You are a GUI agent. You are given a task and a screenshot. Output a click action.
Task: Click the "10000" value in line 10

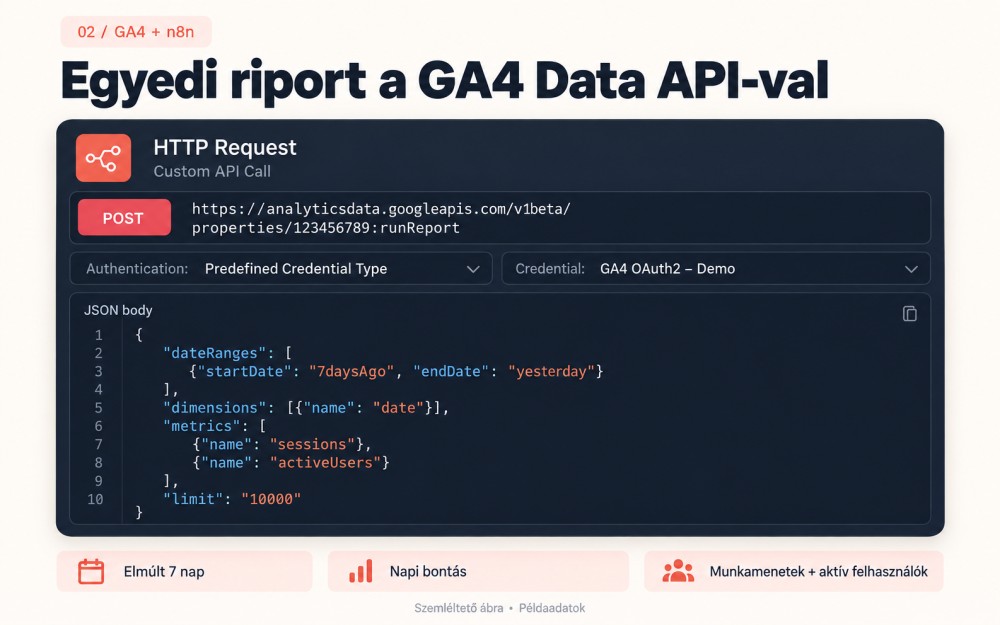(270, 499)
